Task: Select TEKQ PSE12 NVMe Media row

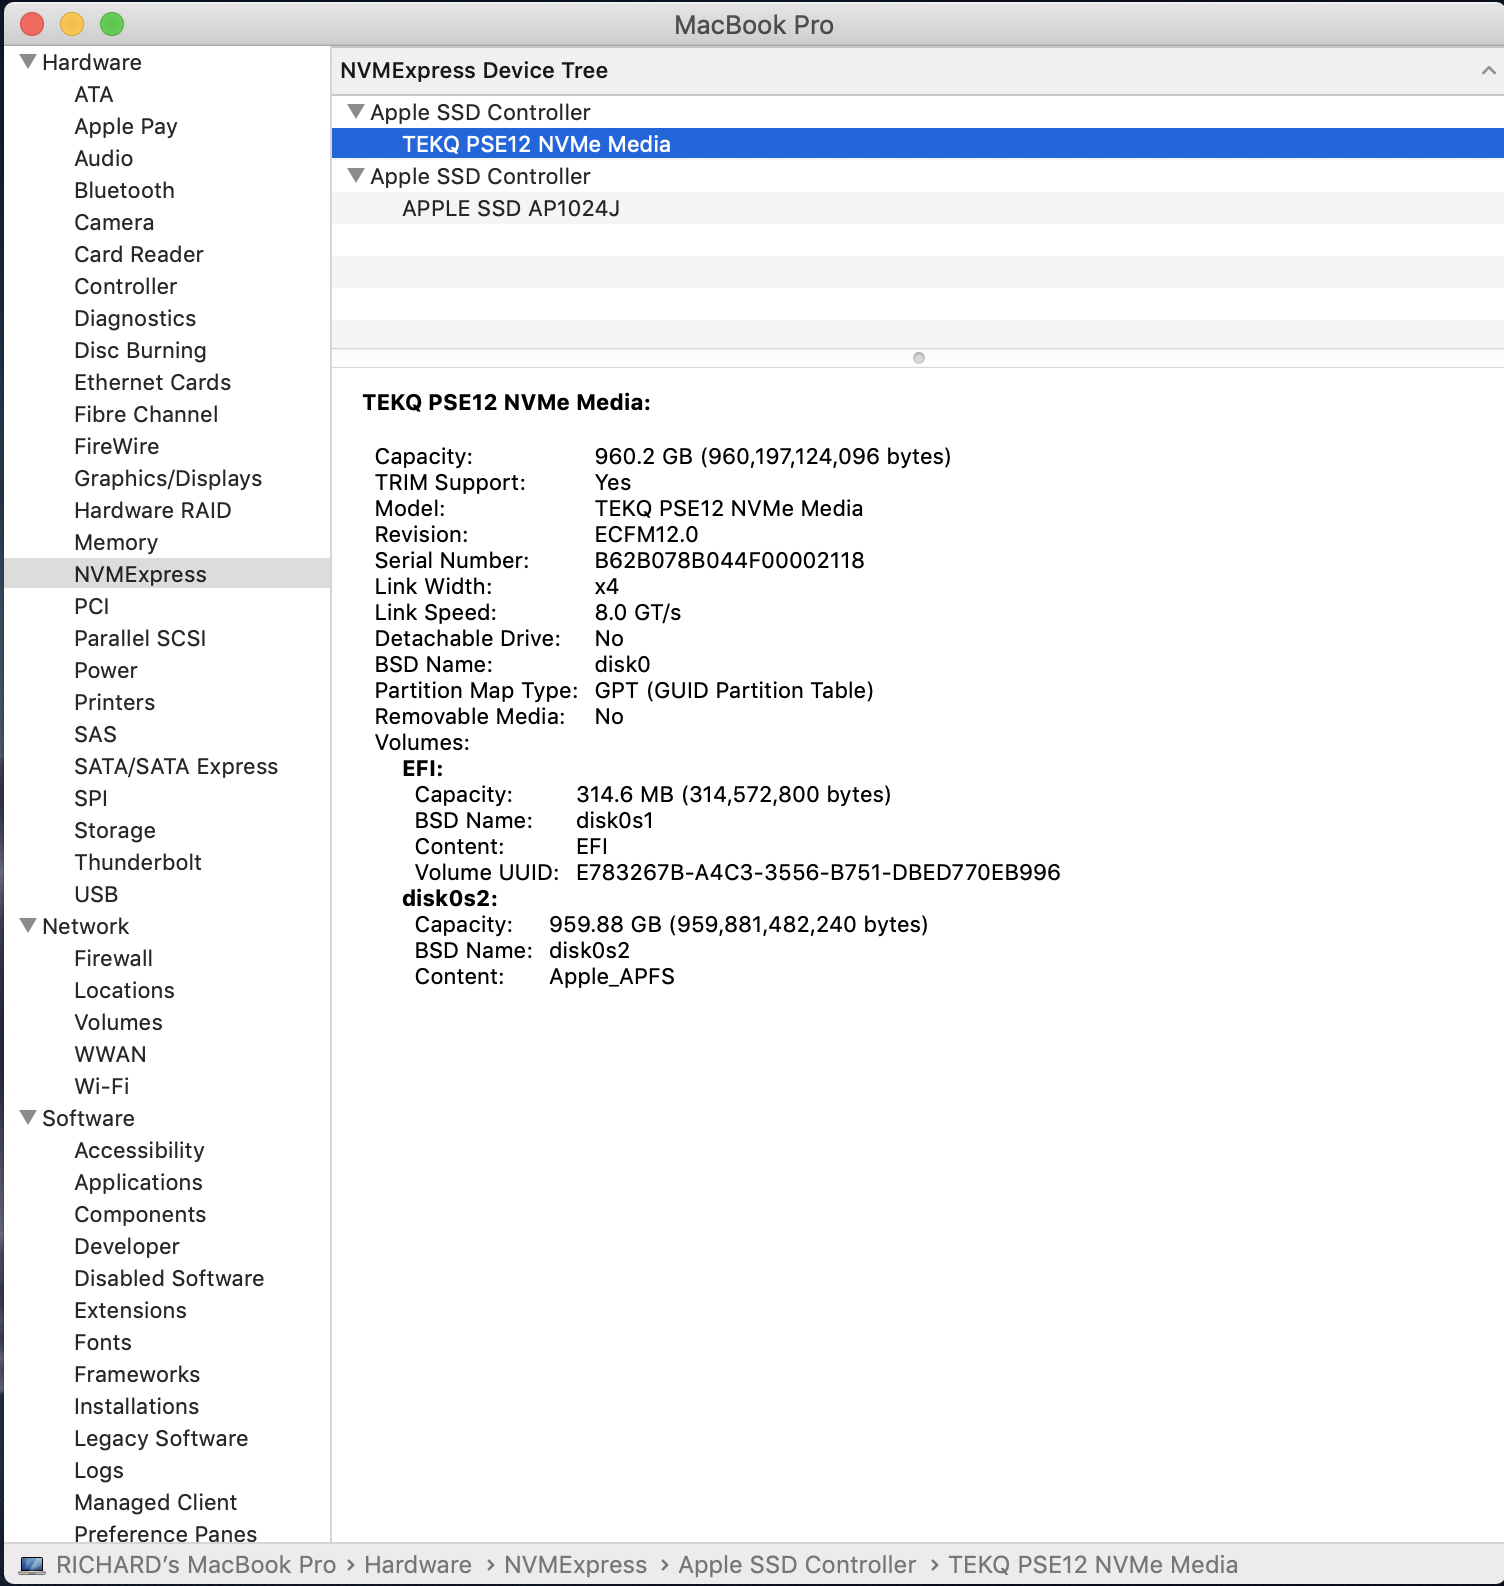Action: [917, 144]
